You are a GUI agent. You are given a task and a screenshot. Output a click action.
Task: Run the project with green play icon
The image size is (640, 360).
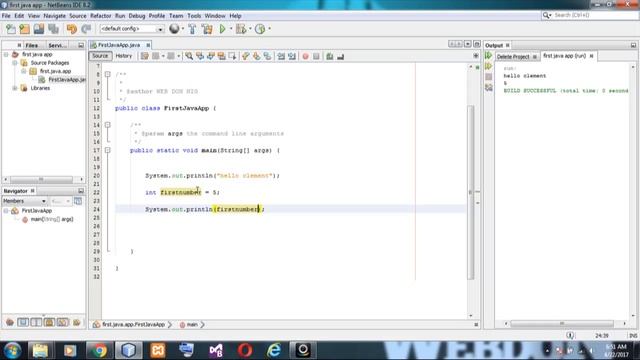[222, 29]
